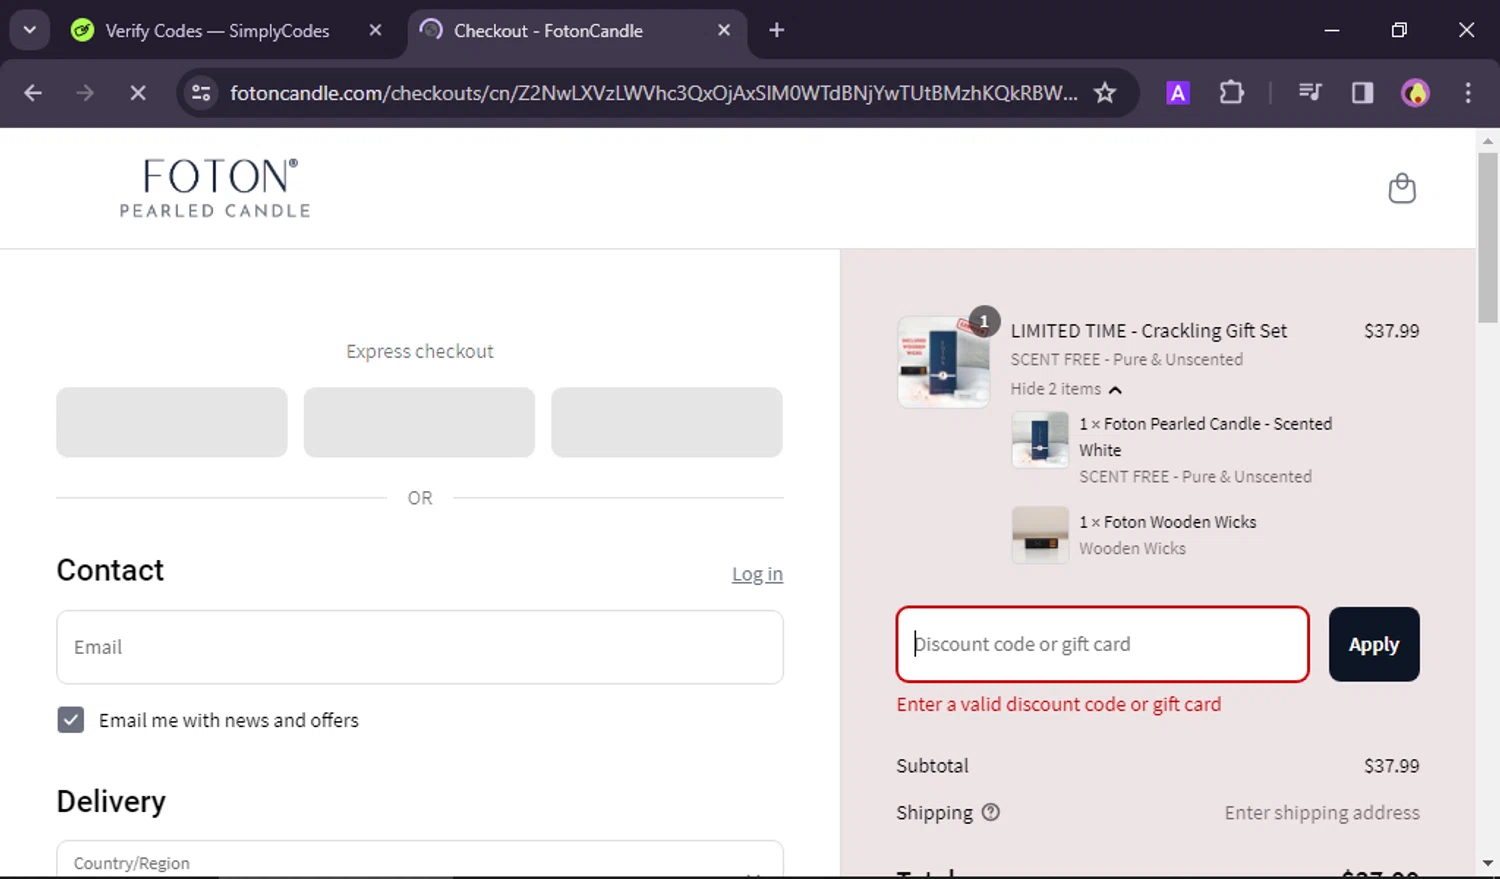Open the Extensions puzzle menu

tap(1232, 93)
